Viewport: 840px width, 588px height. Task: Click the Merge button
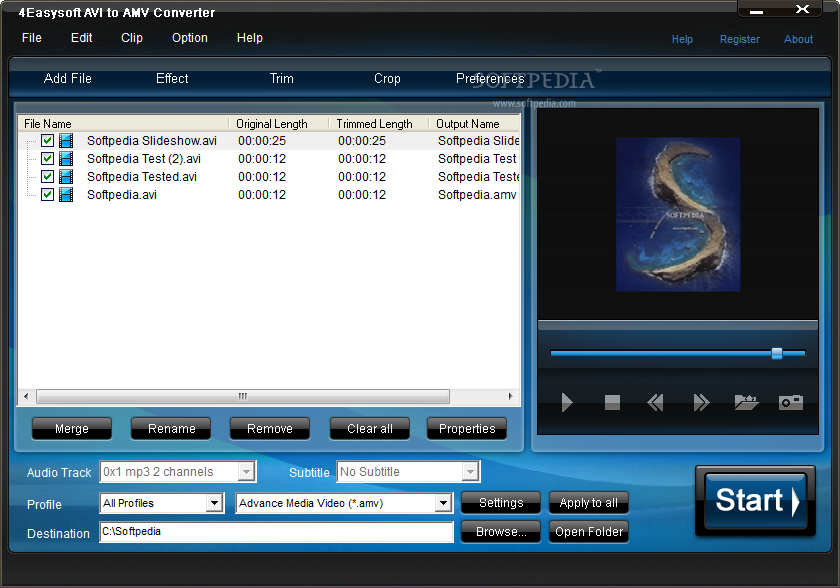(x=72, y=429)
